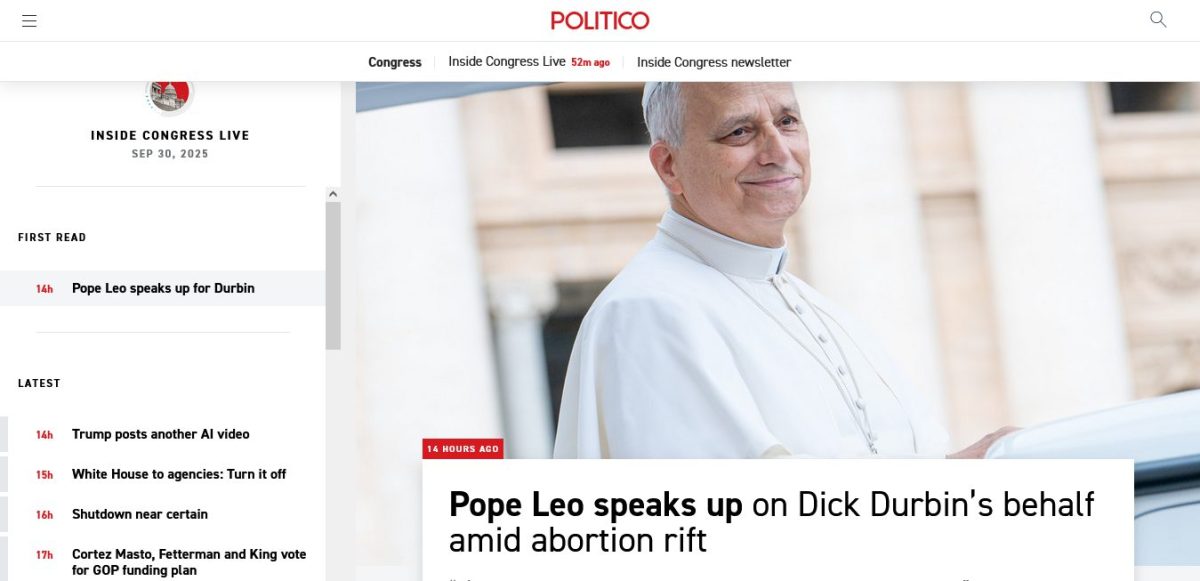
Task: Open Inside Congress newsletter link
Action: point(714,62)
